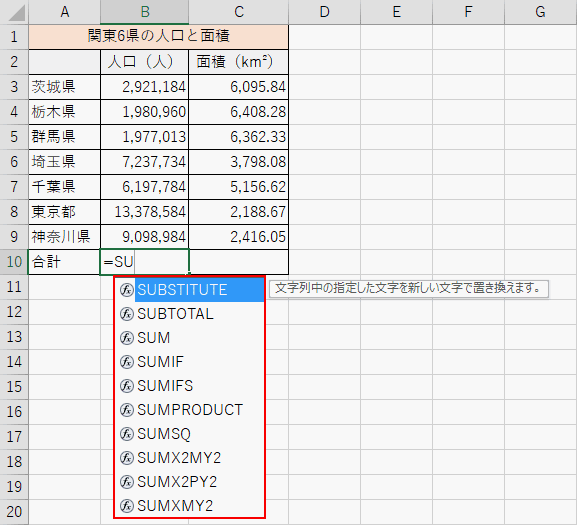
Task: Click the fx icon beside SUMIFS
Action: click(127, 386)
